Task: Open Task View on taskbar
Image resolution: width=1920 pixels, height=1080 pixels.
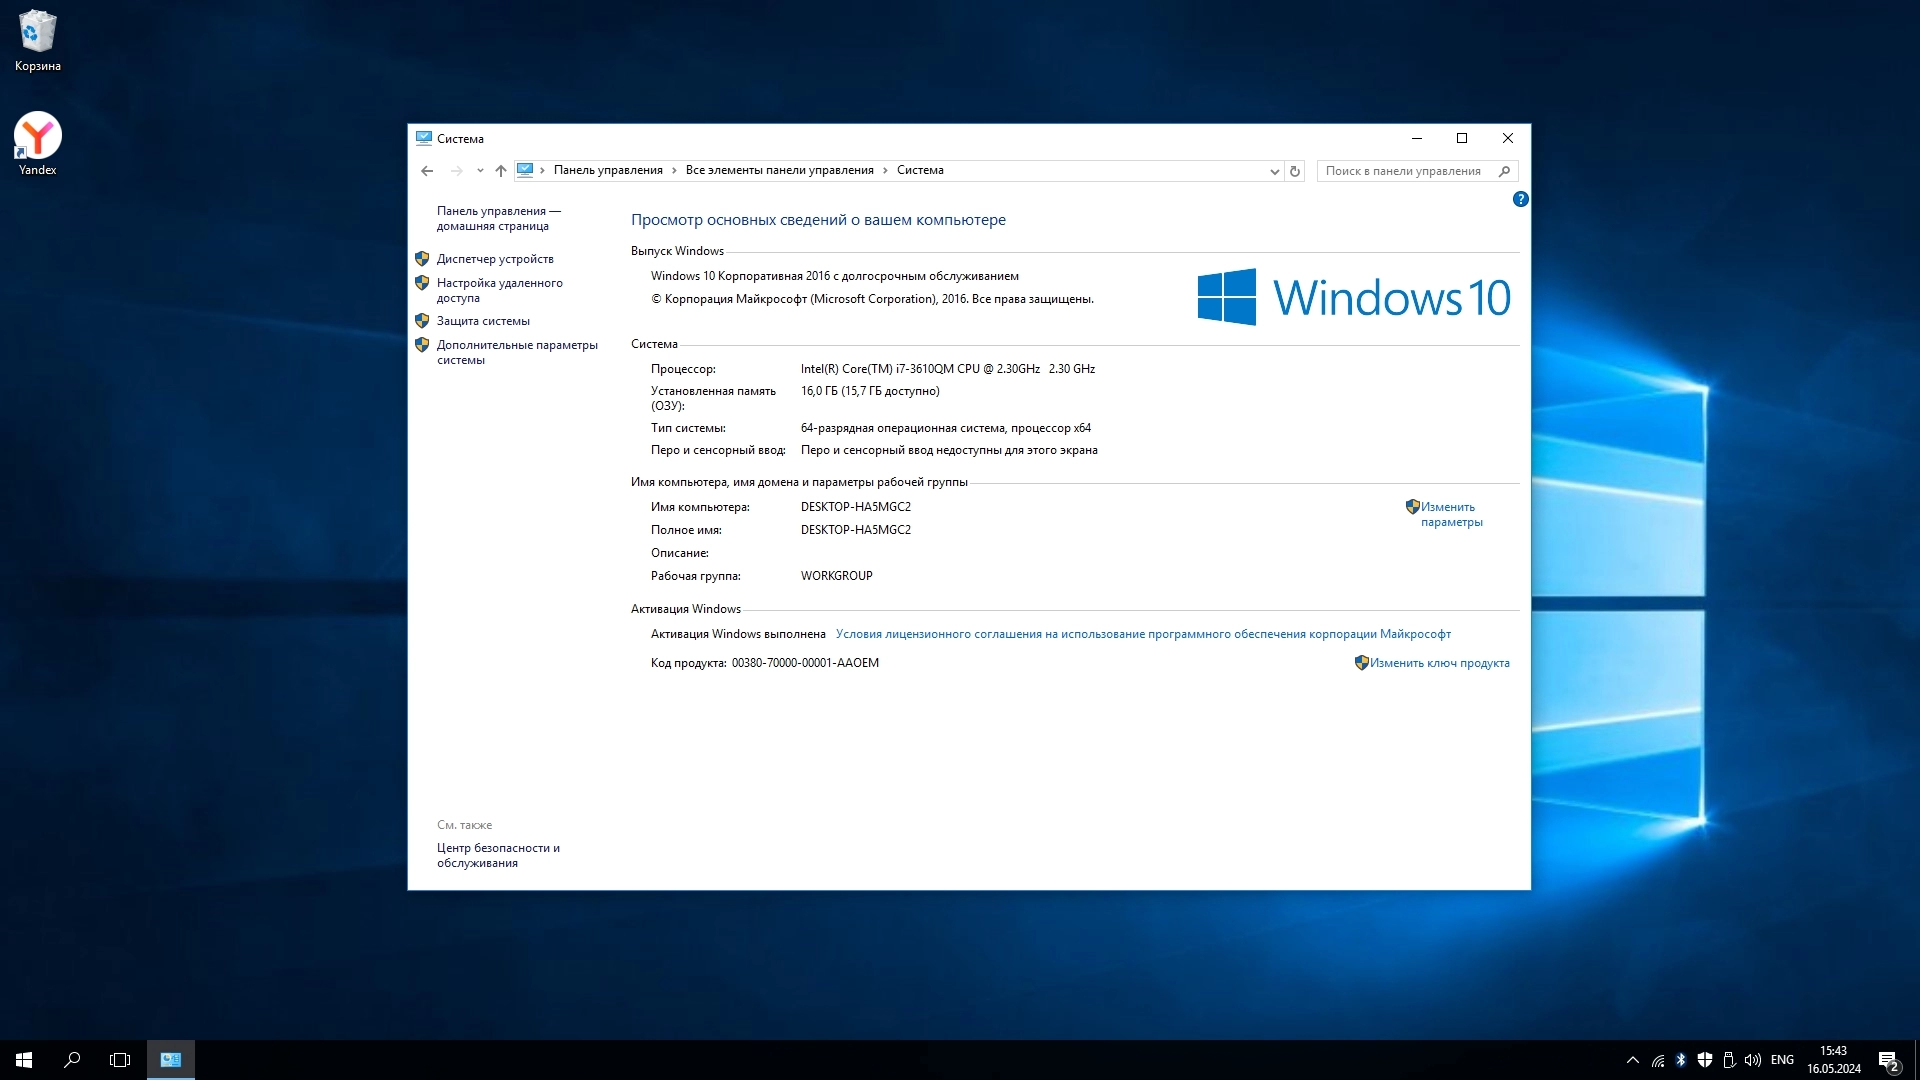Action: [120, 1060]
